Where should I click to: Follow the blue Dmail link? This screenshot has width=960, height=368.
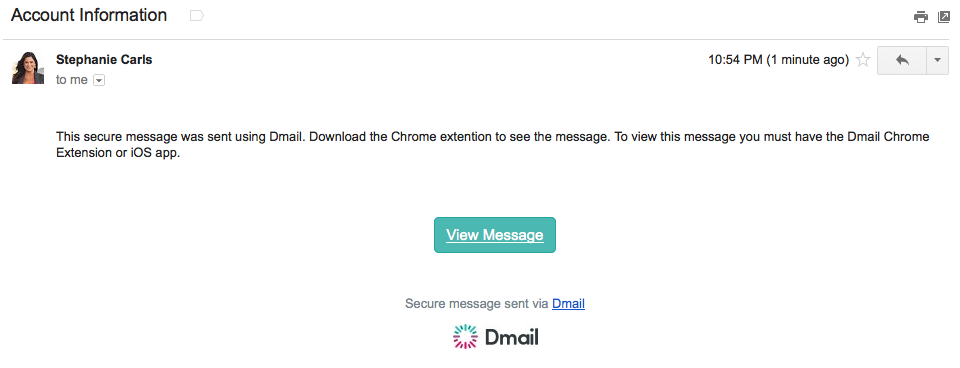pos(568,303)
